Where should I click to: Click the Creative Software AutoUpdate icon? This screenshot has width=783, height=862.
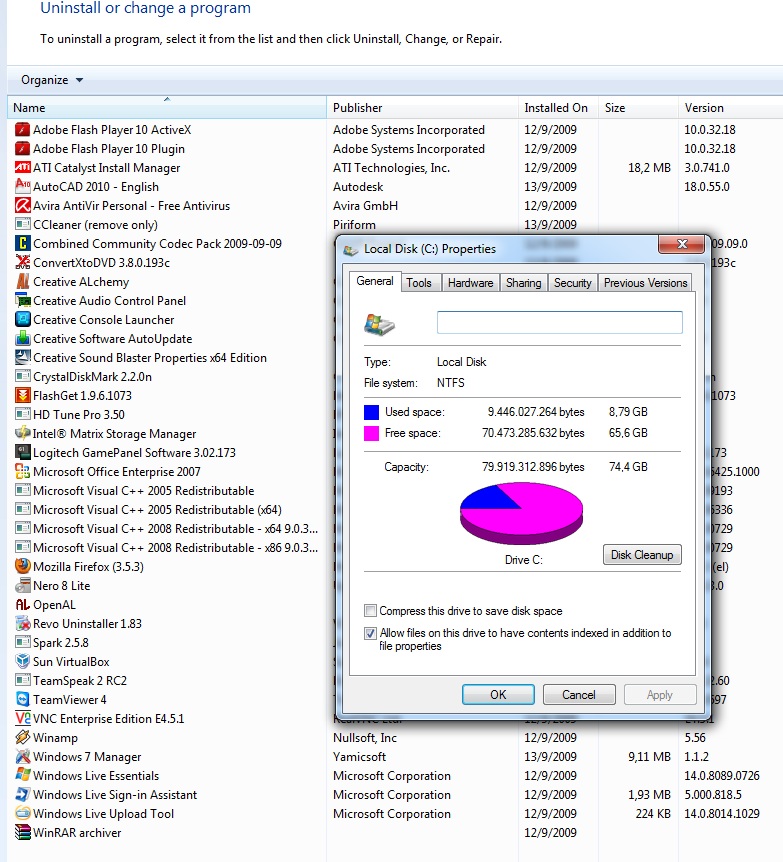click(x=23, y=339)
